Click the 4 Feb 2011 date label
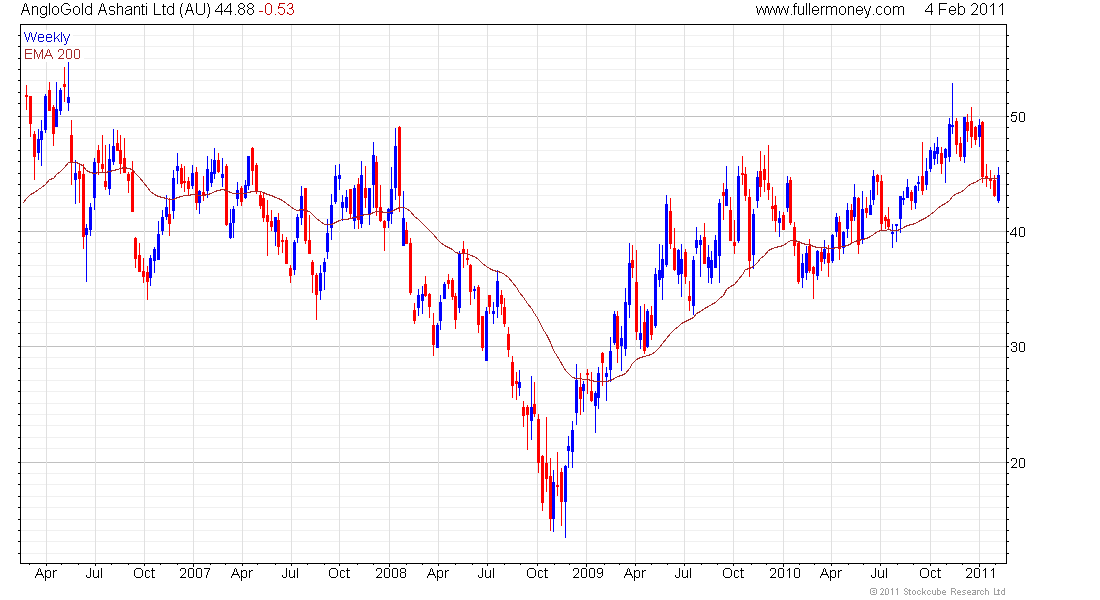 tap(965, 10)
